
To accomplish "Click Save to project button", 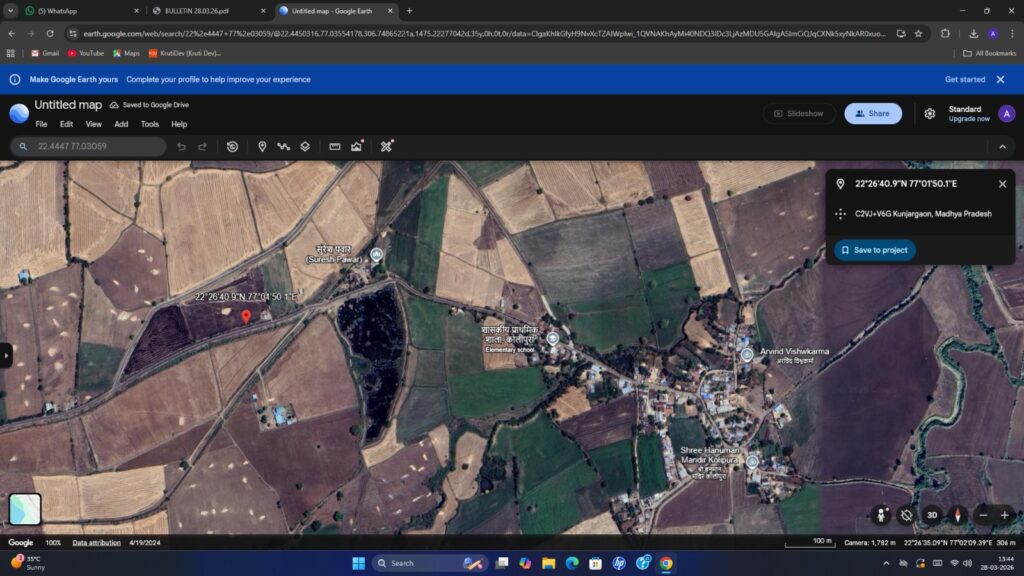I will pyautogui.click(x=874, y=250).
